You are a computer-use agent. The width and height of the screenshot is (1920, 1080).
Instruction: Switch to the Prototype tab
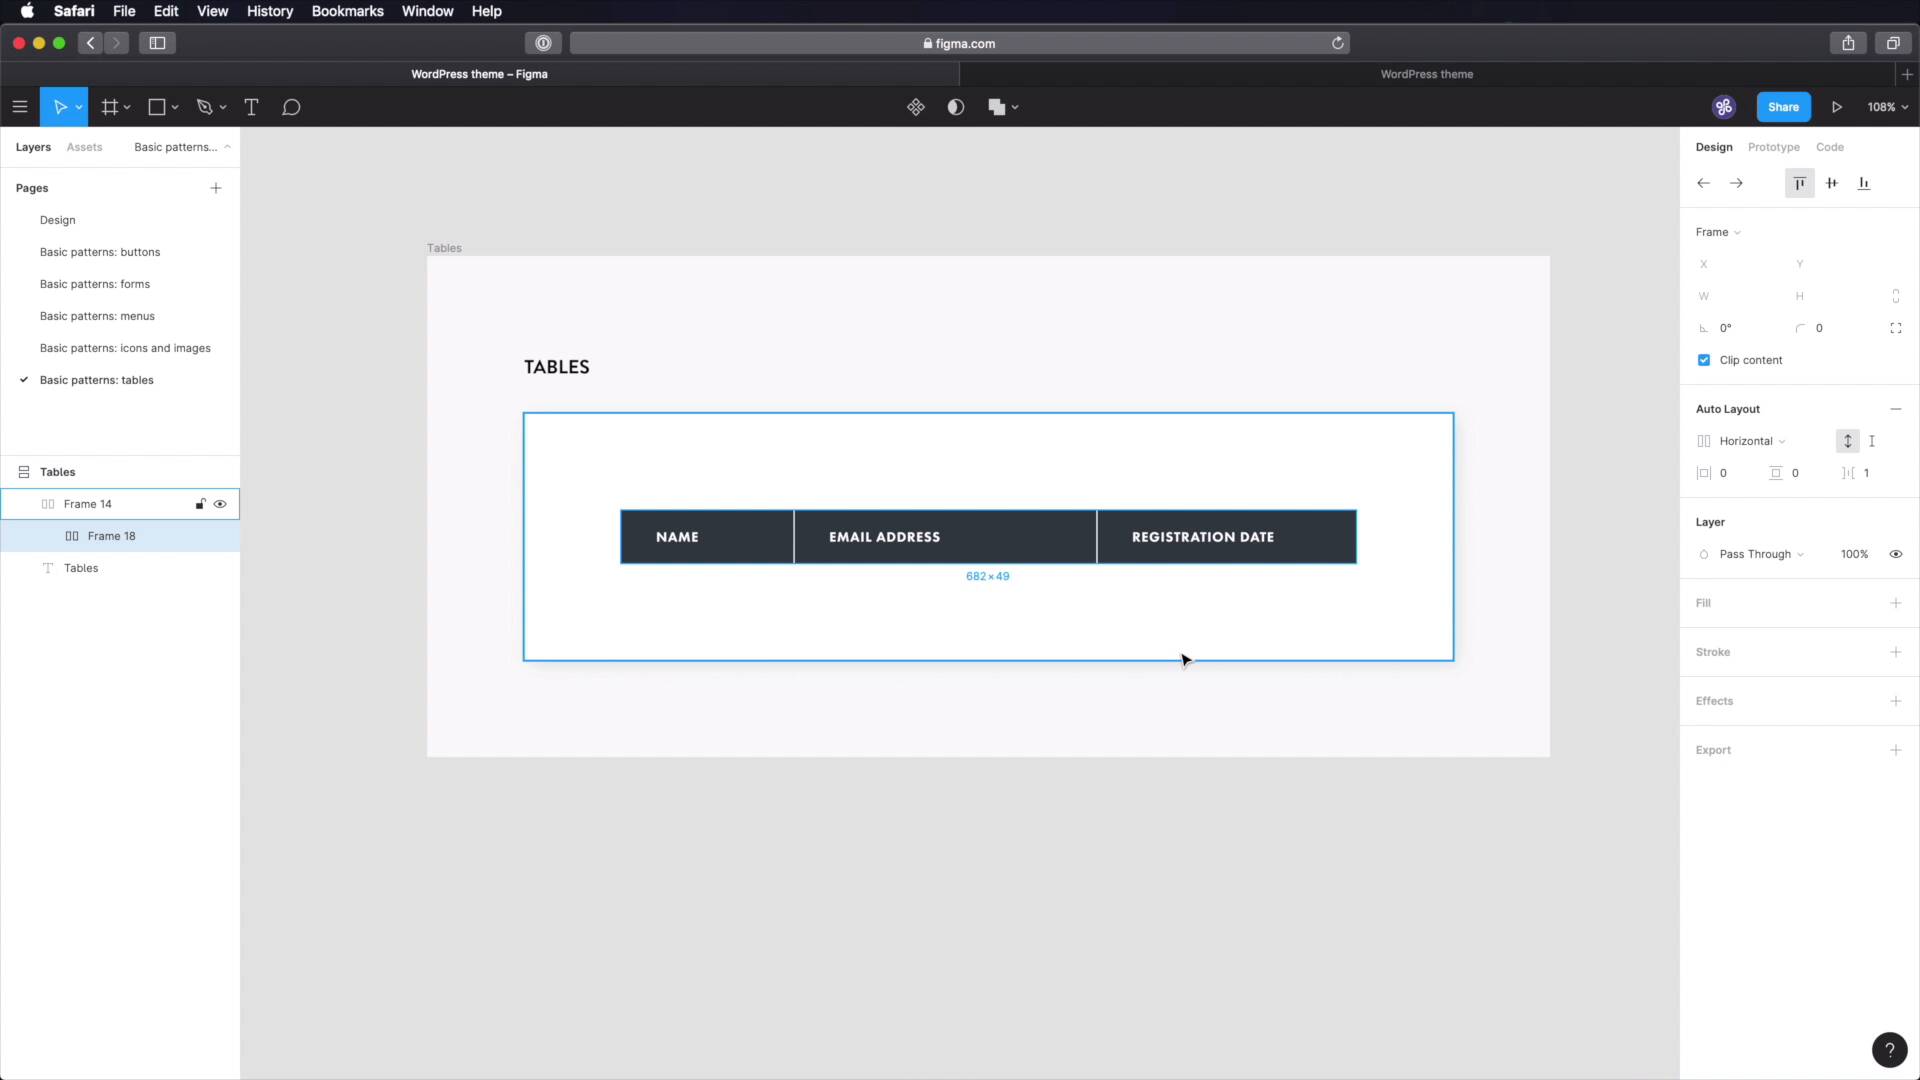pyautogui.click(x=1773, y=147)
